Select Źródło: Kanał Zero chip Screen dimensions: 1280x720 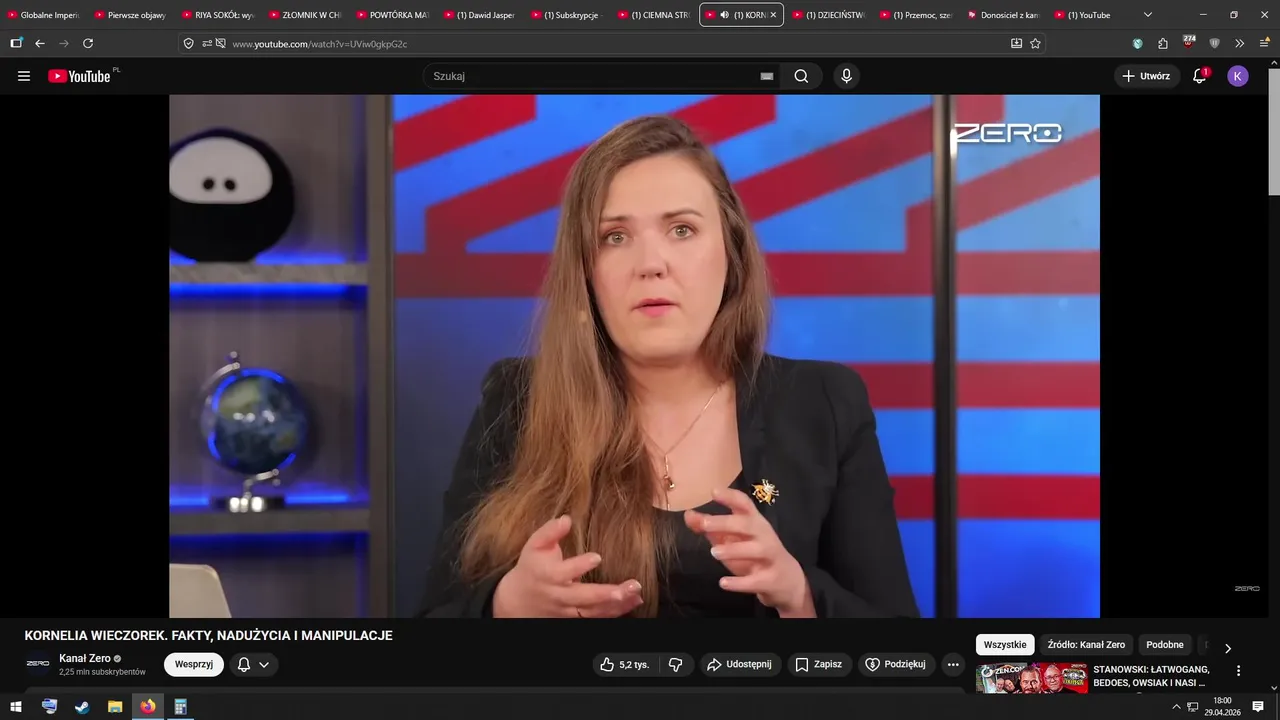tap(1086, 645)
